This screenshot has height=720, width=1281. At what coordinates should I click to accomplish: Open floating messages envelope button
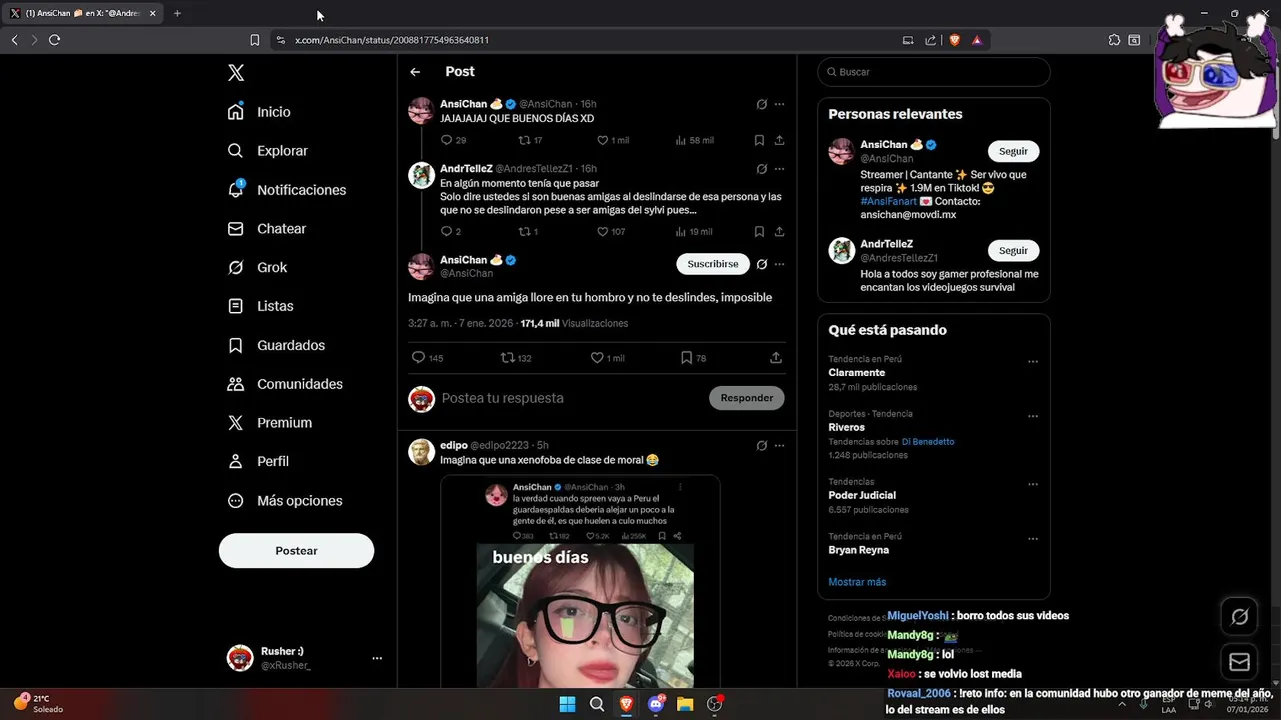(1239, 662)
